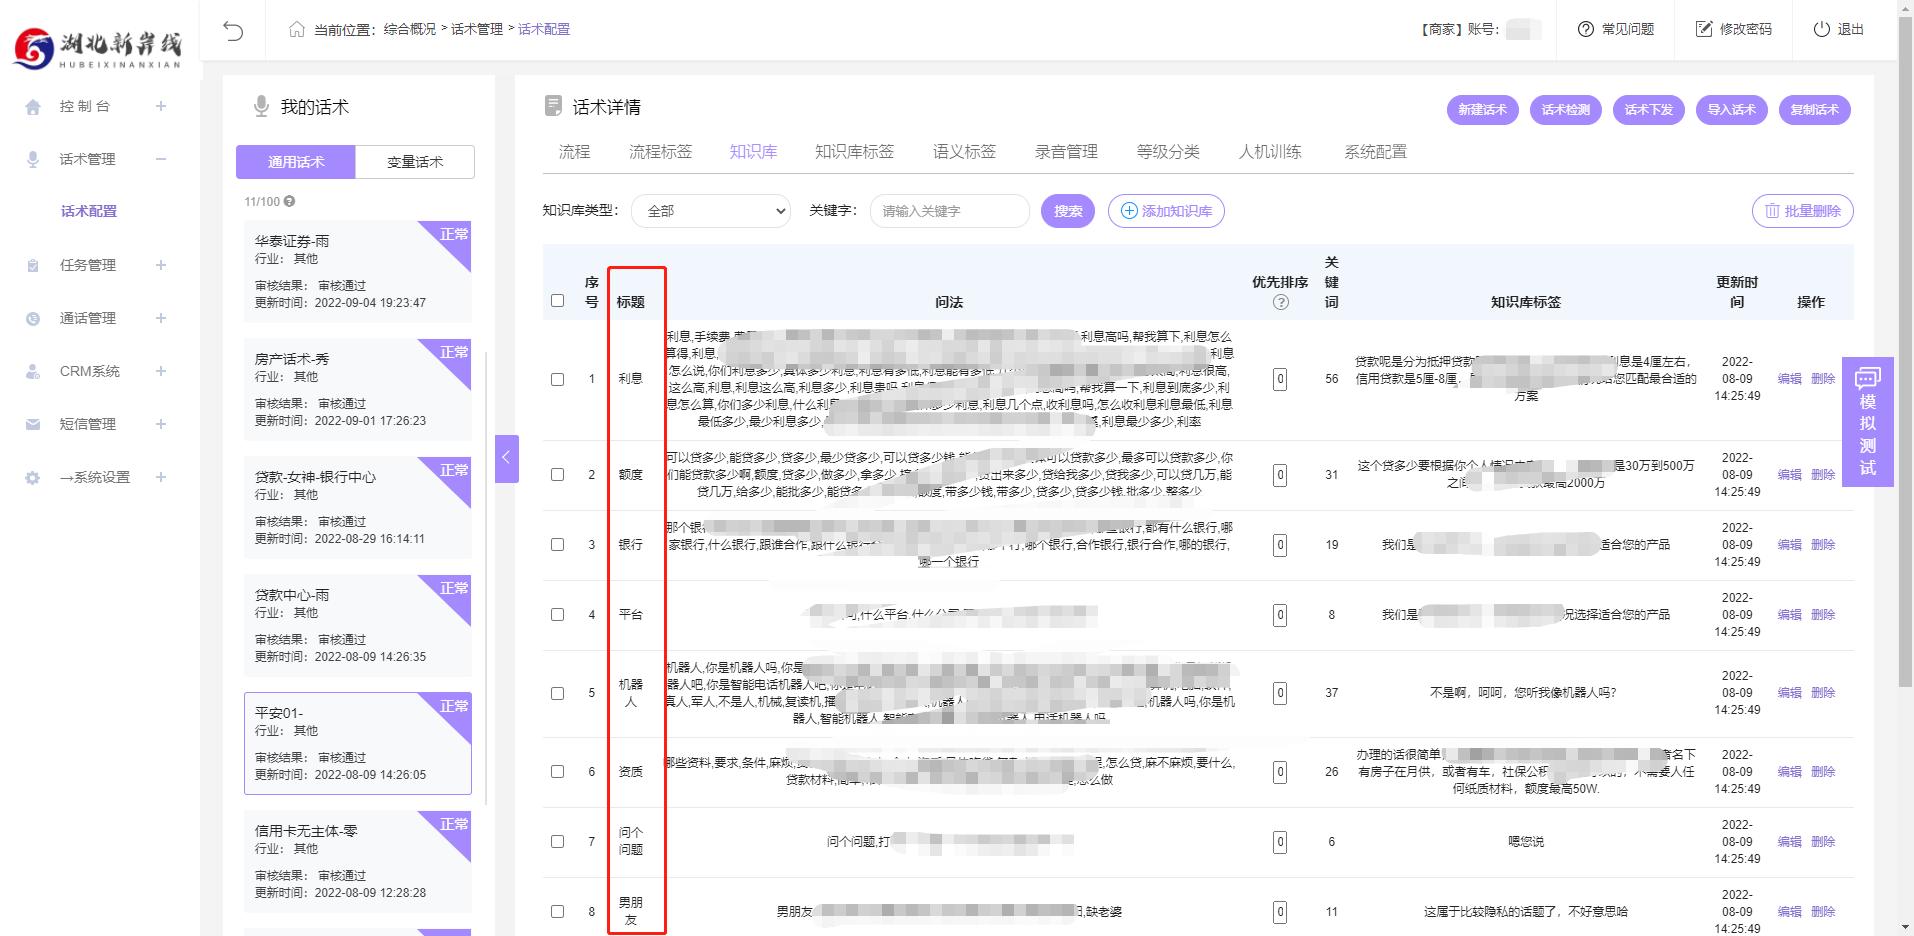Click the home icon in the breadcrumb
The width and height of the screenshot is (1914, 936).
click(x=294, y=29)
